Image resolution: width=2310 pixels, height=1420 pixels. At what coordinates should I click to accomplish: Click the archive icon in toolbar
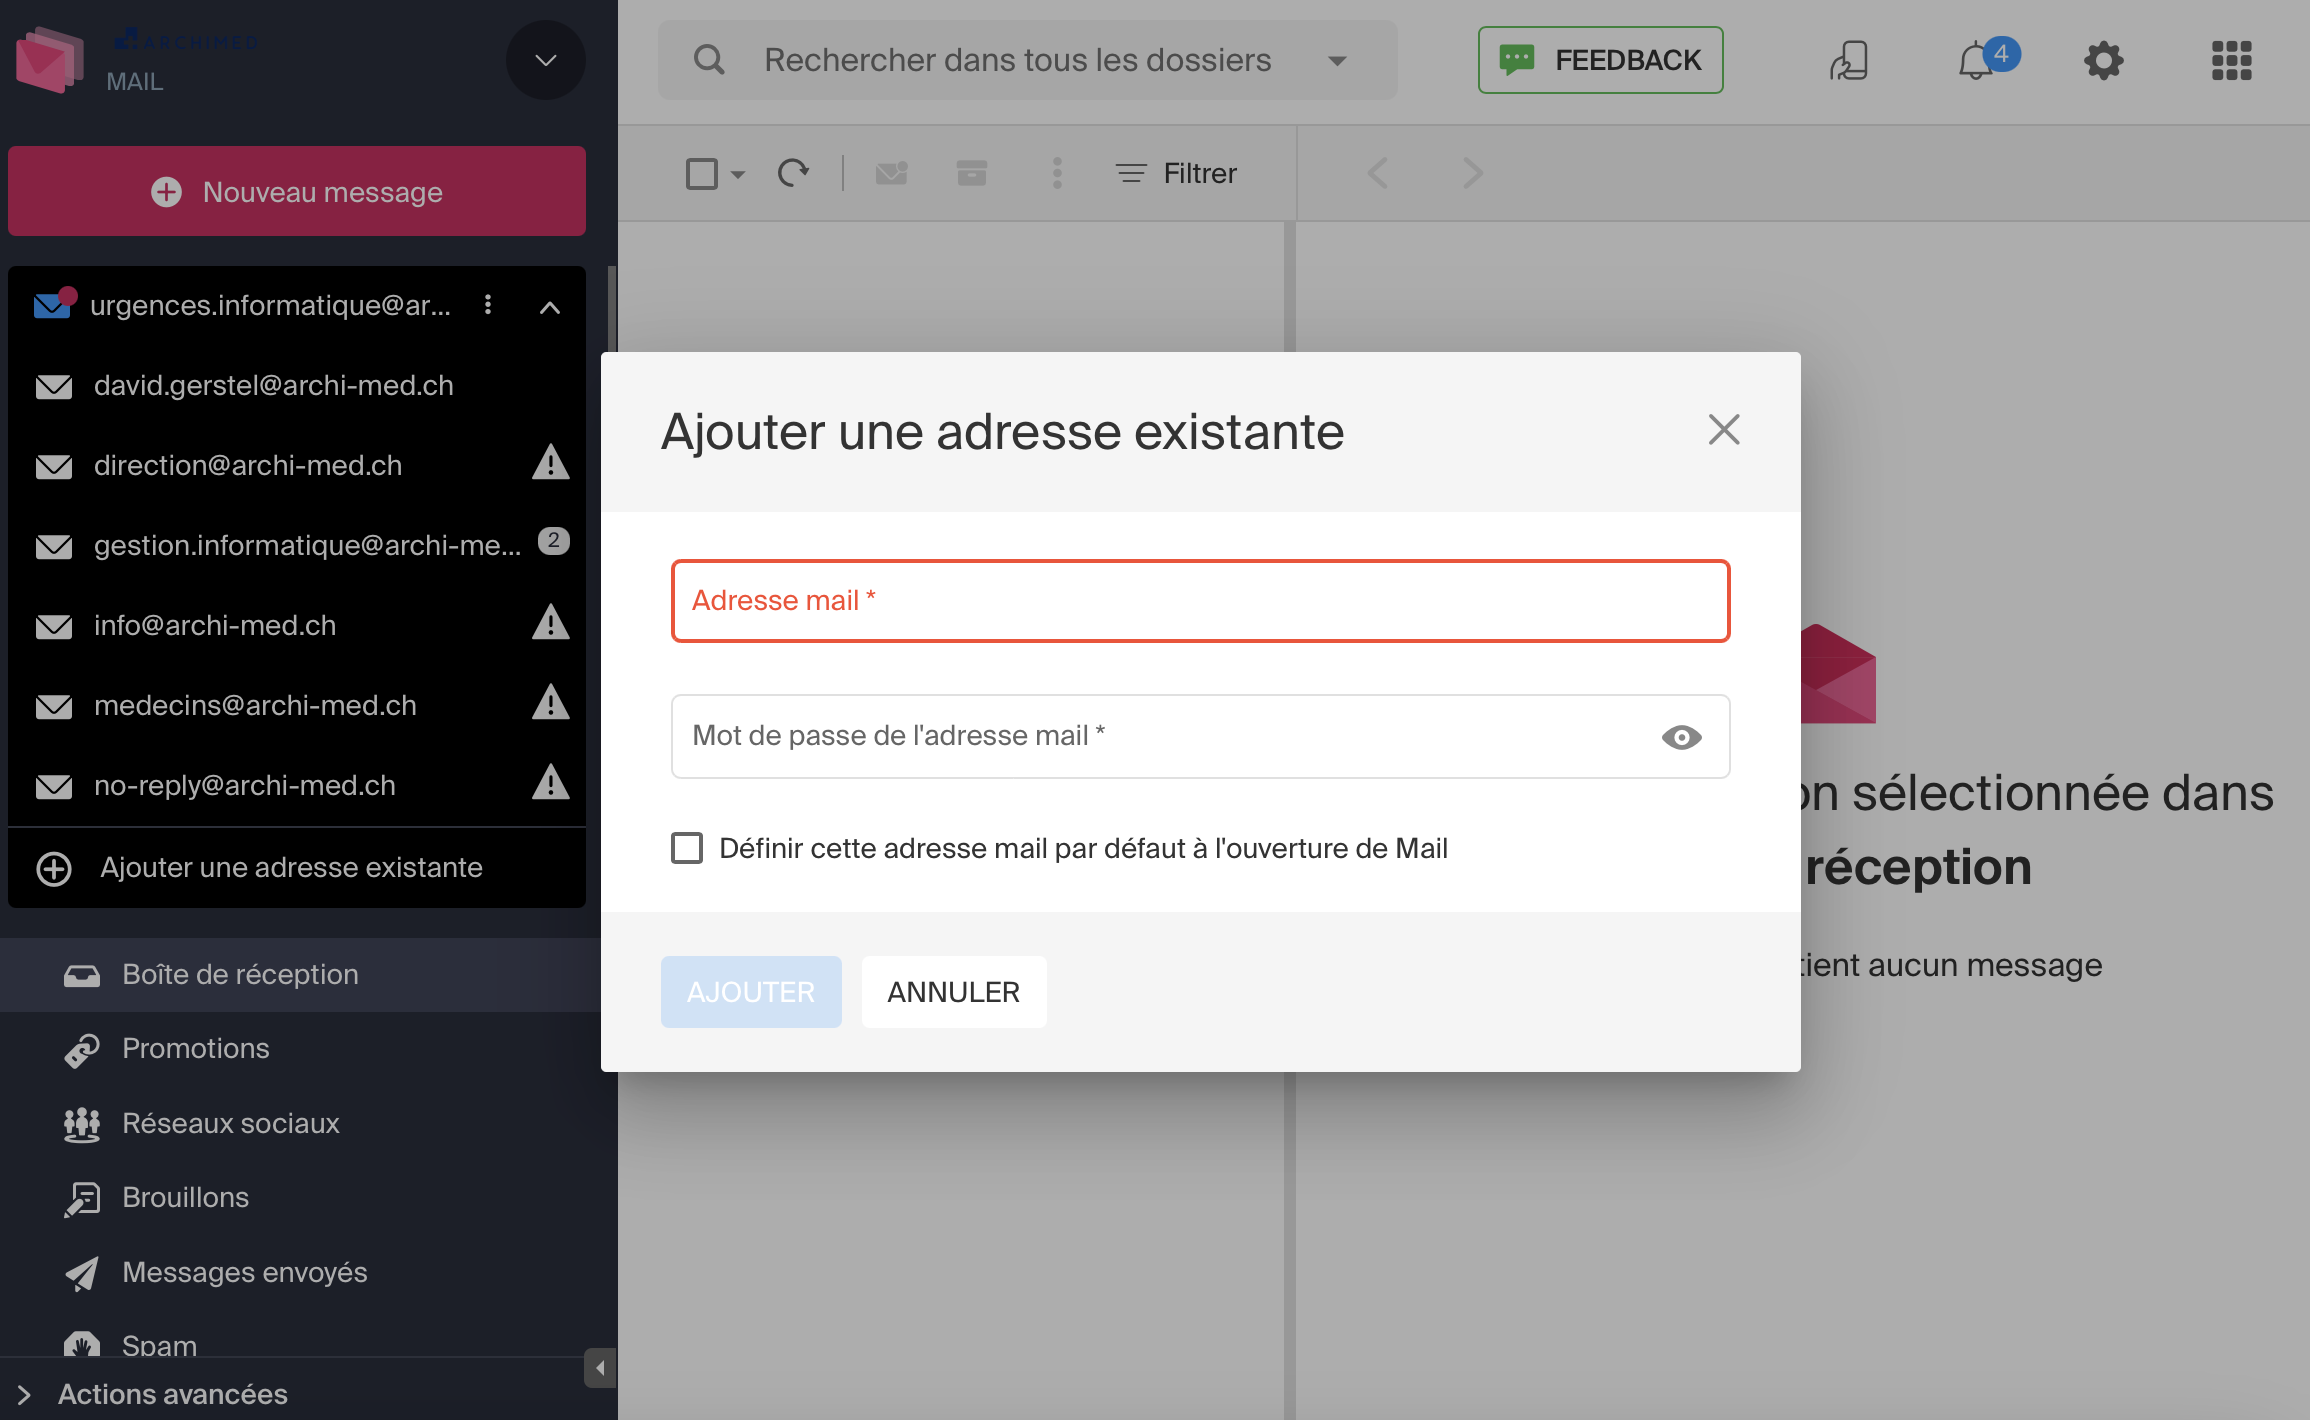pyautogui.click(x=971, y=173)
